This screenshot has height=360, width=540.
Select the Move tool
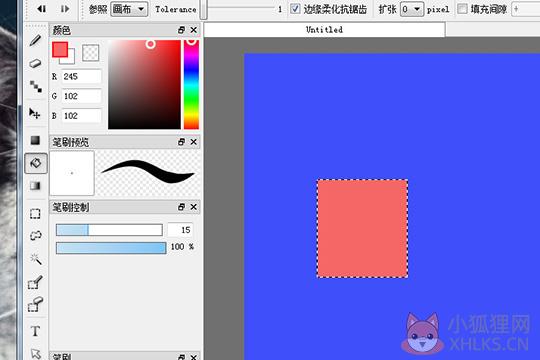click(x=35, y=113)
